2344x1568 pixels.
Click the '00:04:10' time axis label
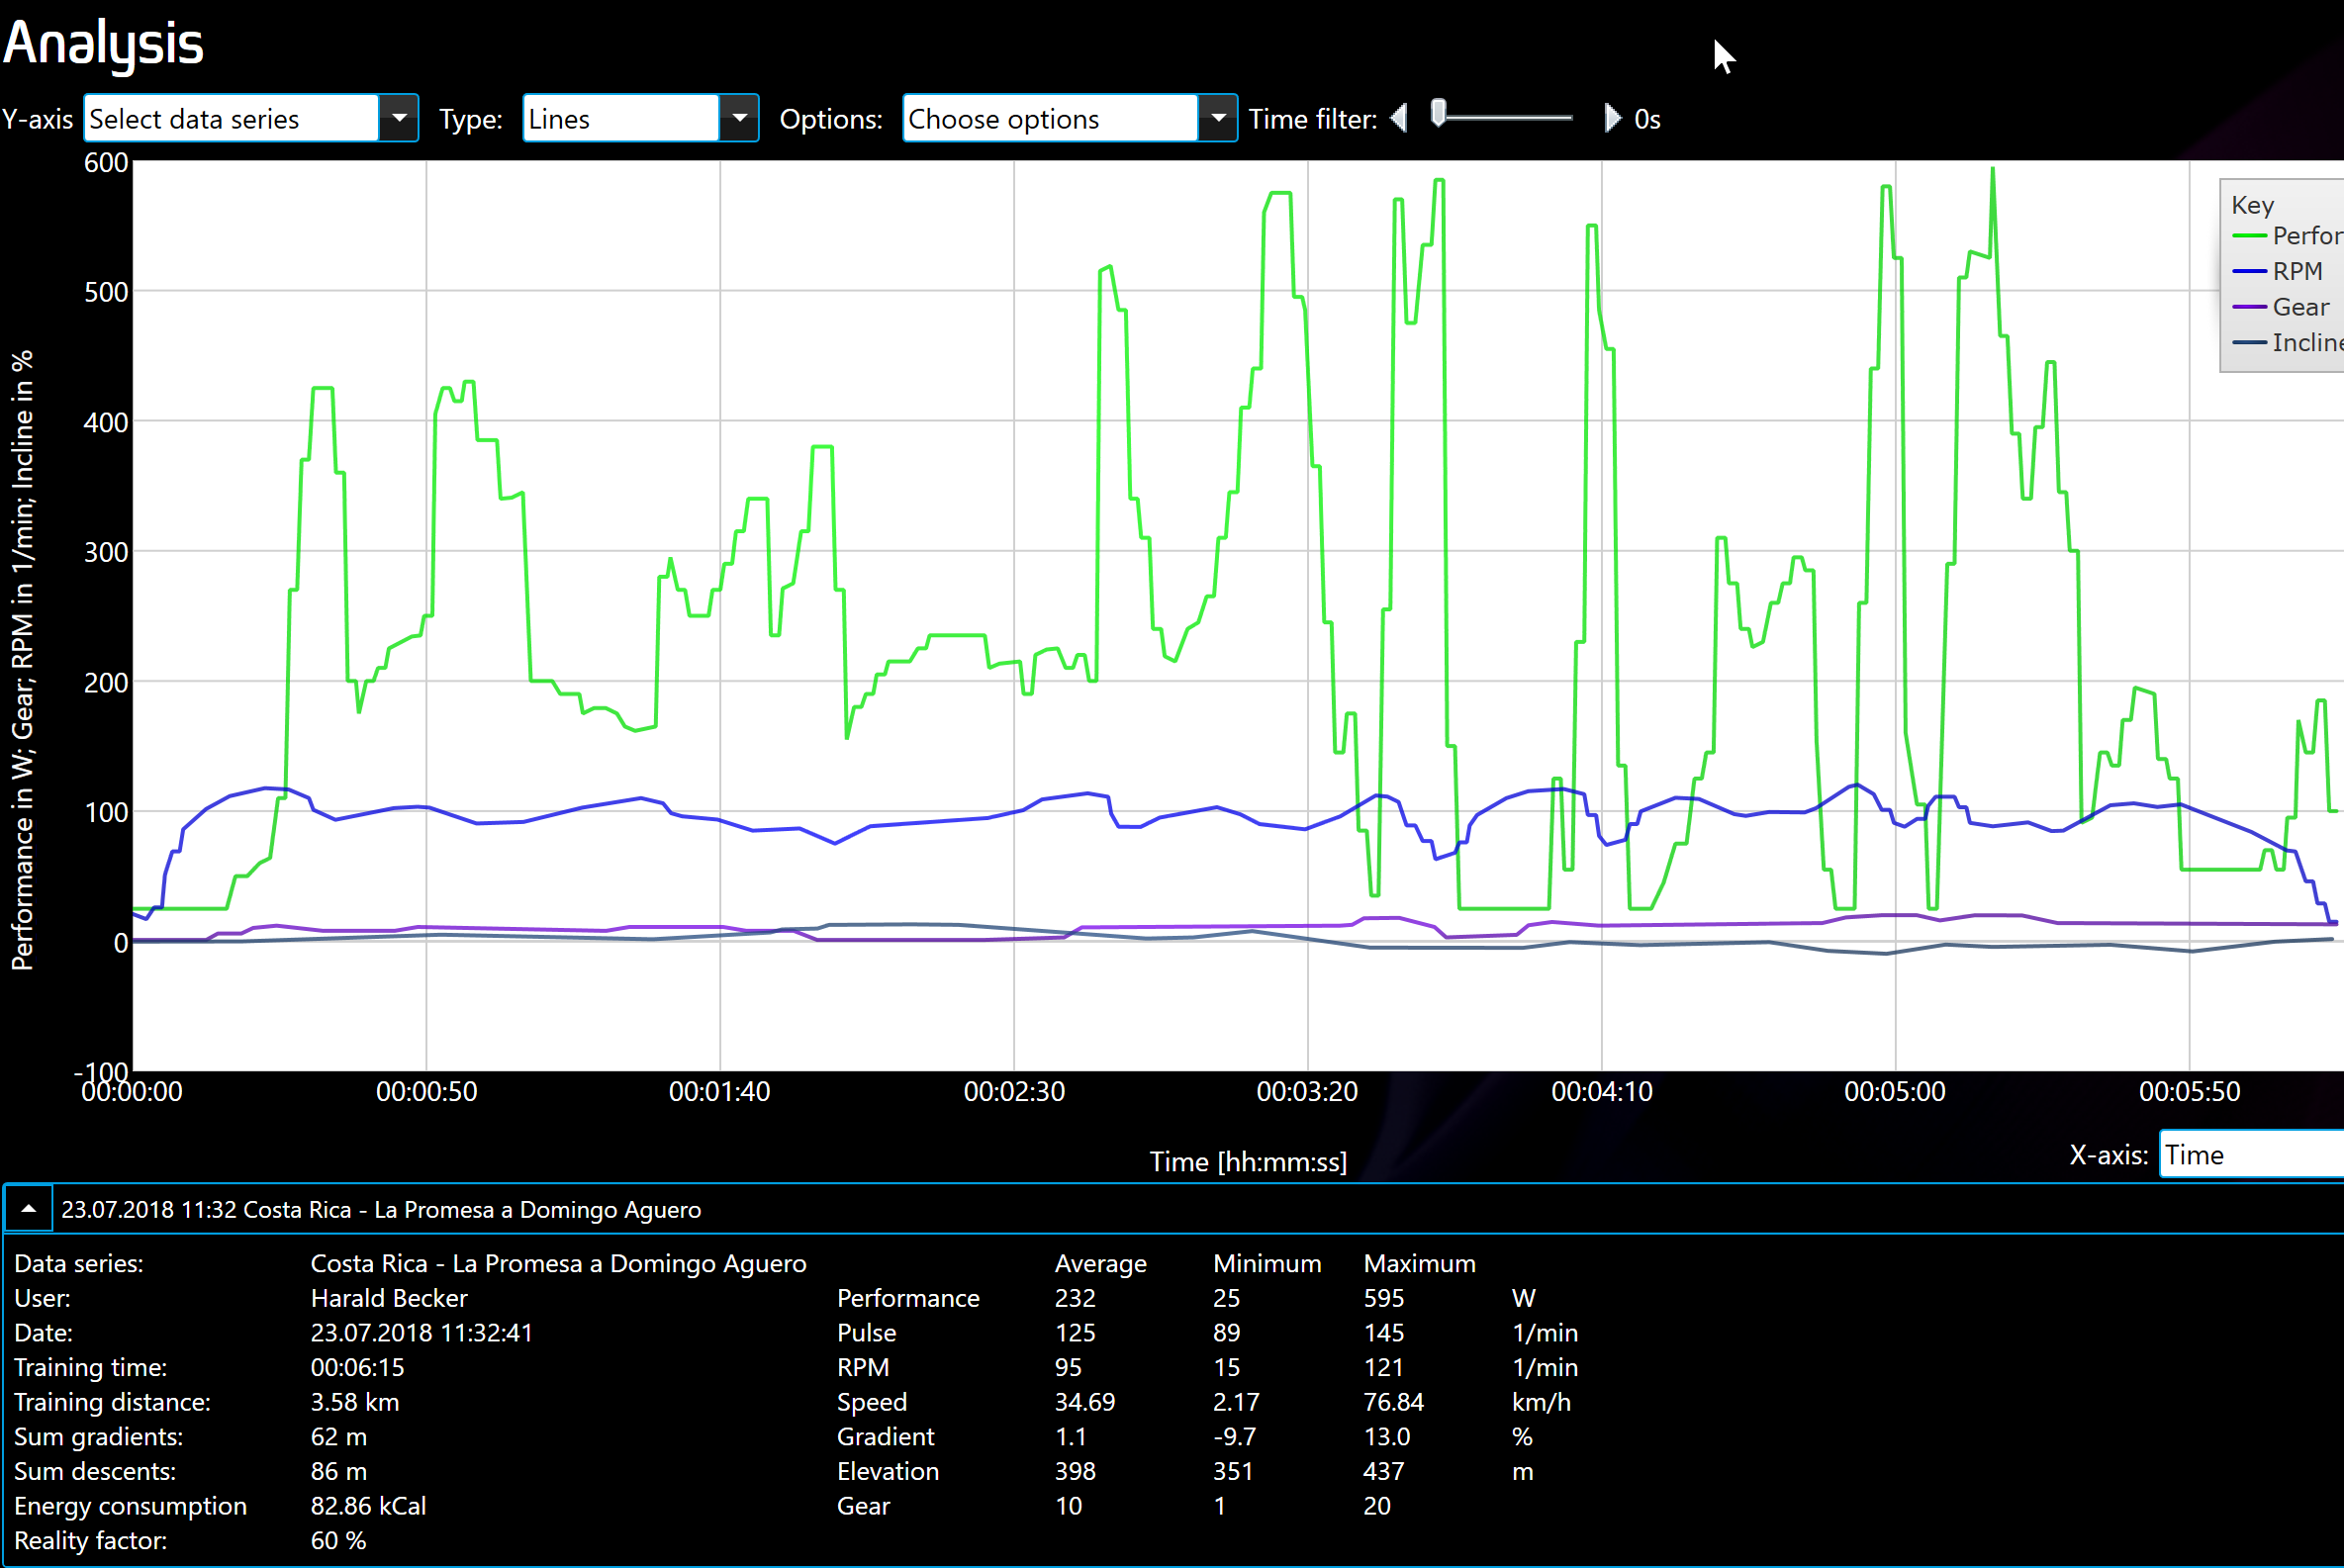[x=1602, y=1091]
